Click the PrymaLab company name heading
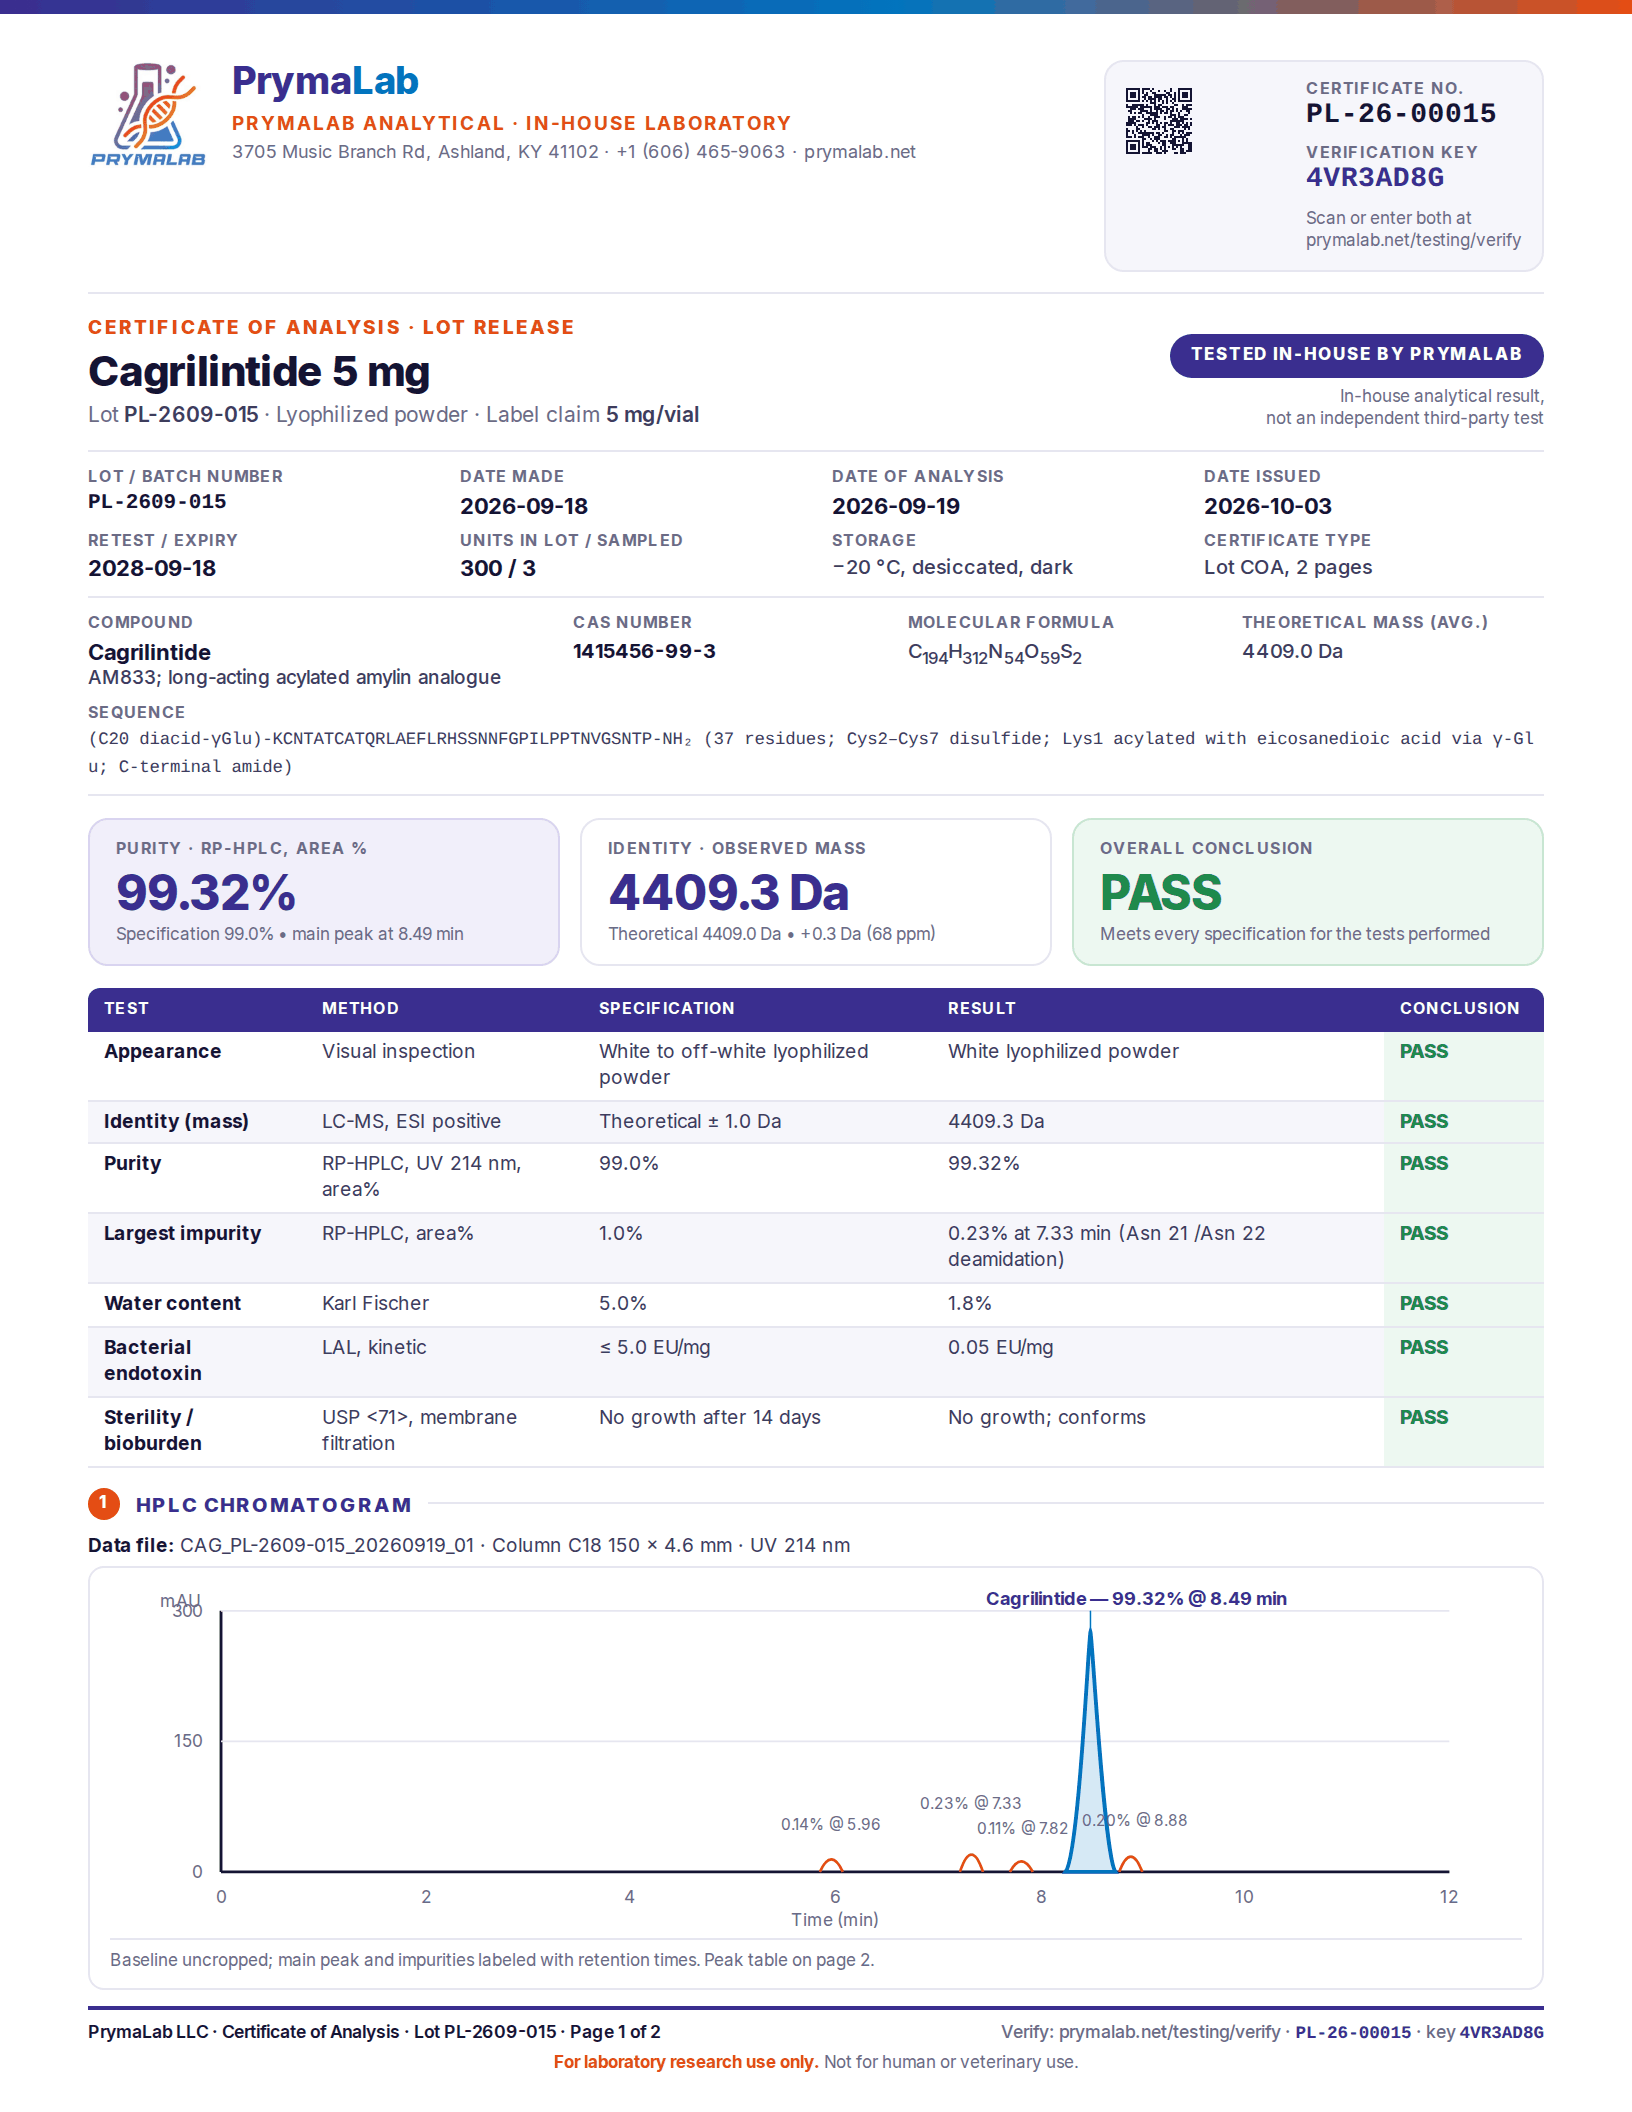Screen dimensions: 1632x2112 pyautogui.click(x=325, y=81)
